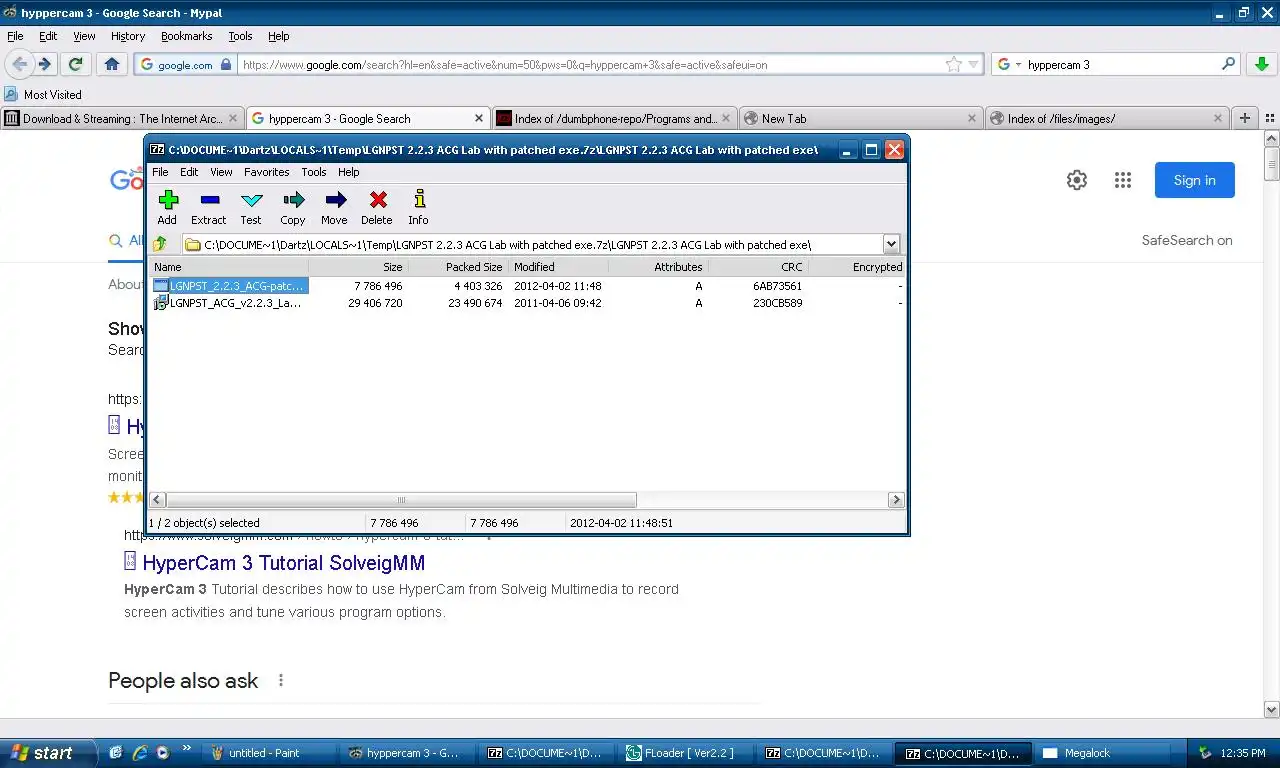Image resolution: width=1280 pixels, height=768 pixels.
Task: Switch to New Tab tab
Action: pos(860,118)
